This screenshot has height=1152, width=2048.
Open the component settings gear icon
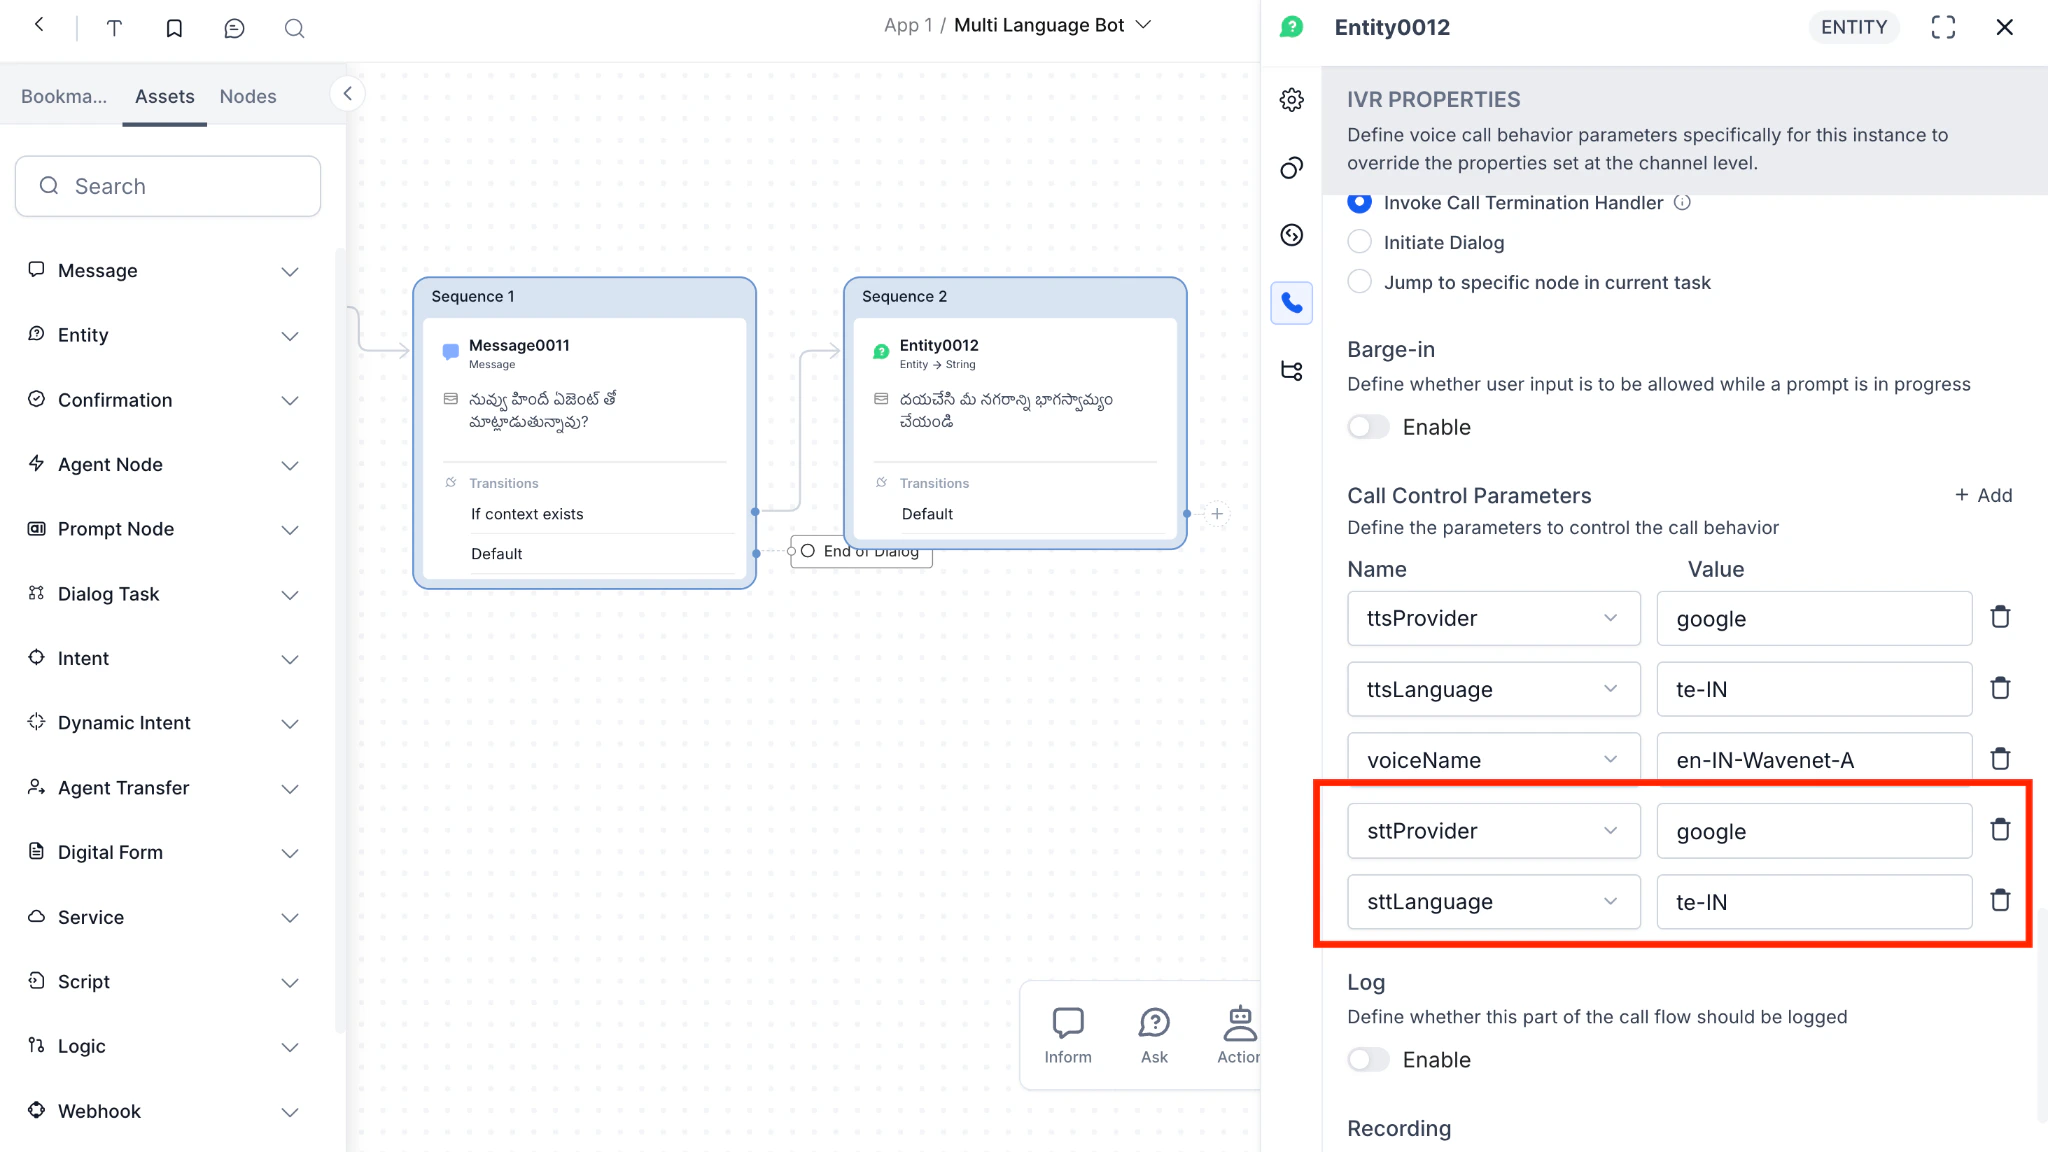(1291, 100)
